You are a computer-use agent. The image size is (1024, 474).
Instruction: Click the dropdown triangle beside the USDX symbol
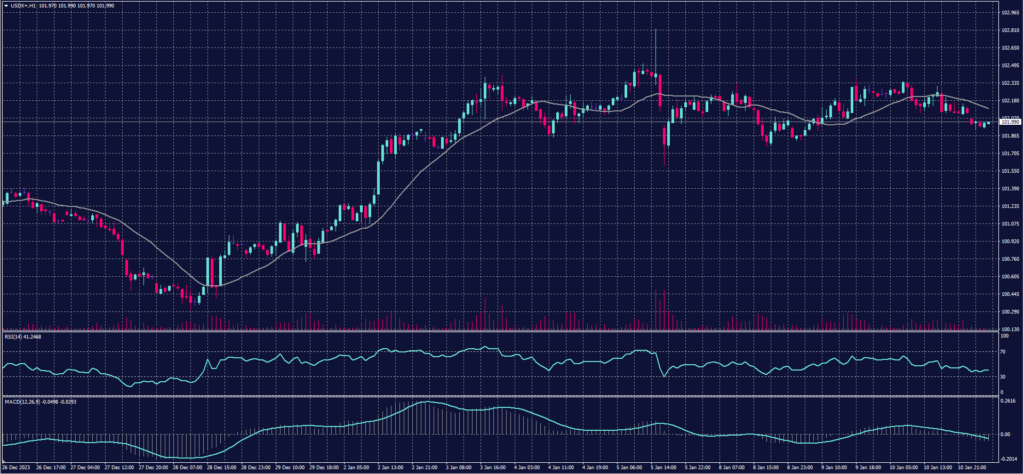pos(4,6)
